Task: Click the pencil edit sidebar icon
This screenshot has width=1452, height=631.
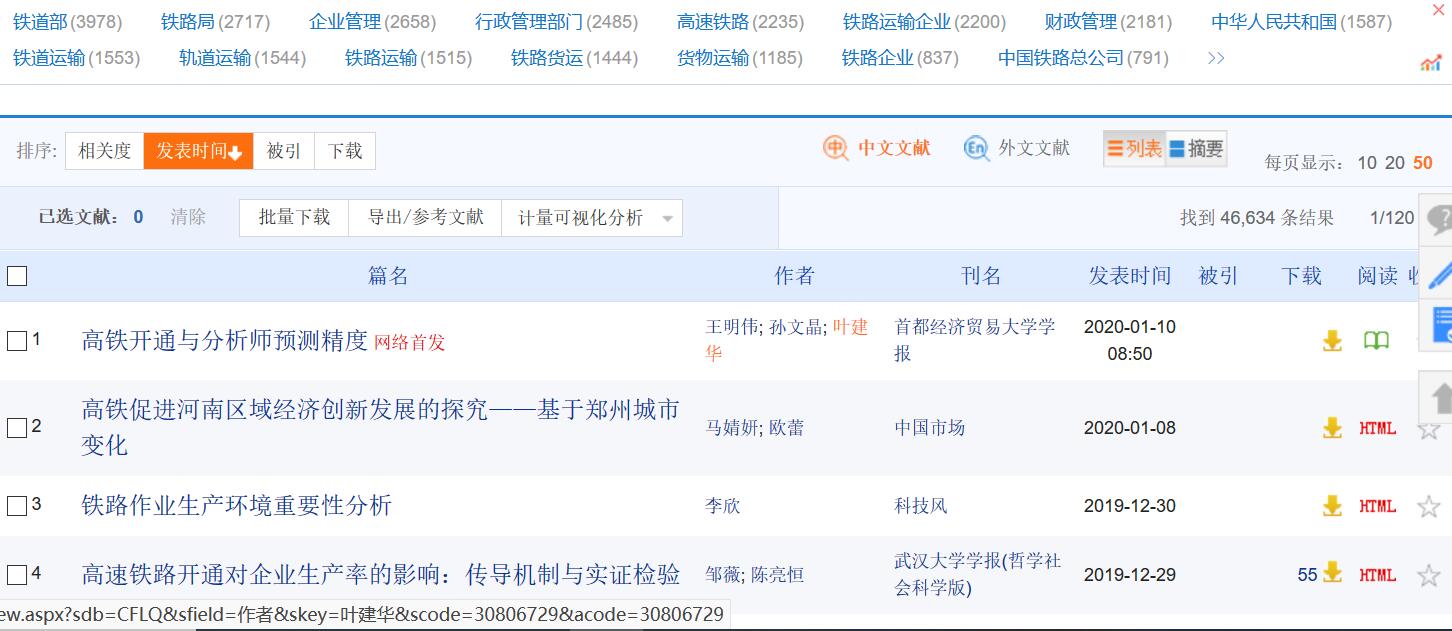Action: click(x=1438, y=272)
